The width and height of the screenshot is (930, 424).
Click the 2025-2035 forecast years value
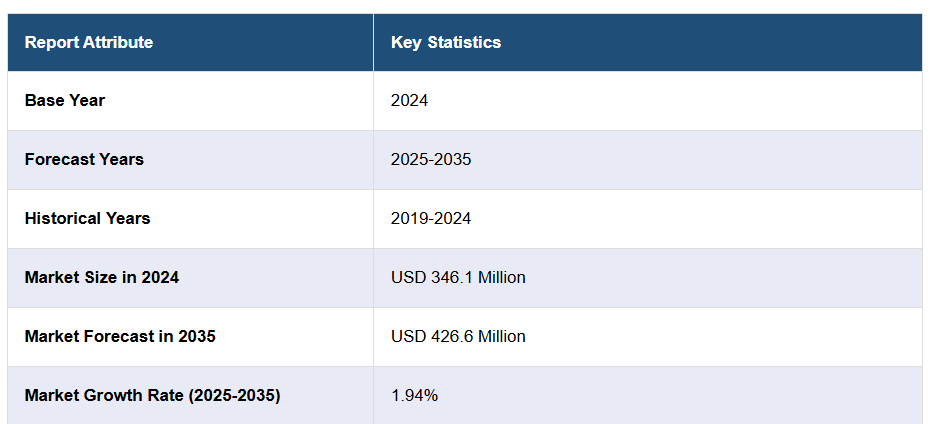pyautogui.click(x=431, y=159)
